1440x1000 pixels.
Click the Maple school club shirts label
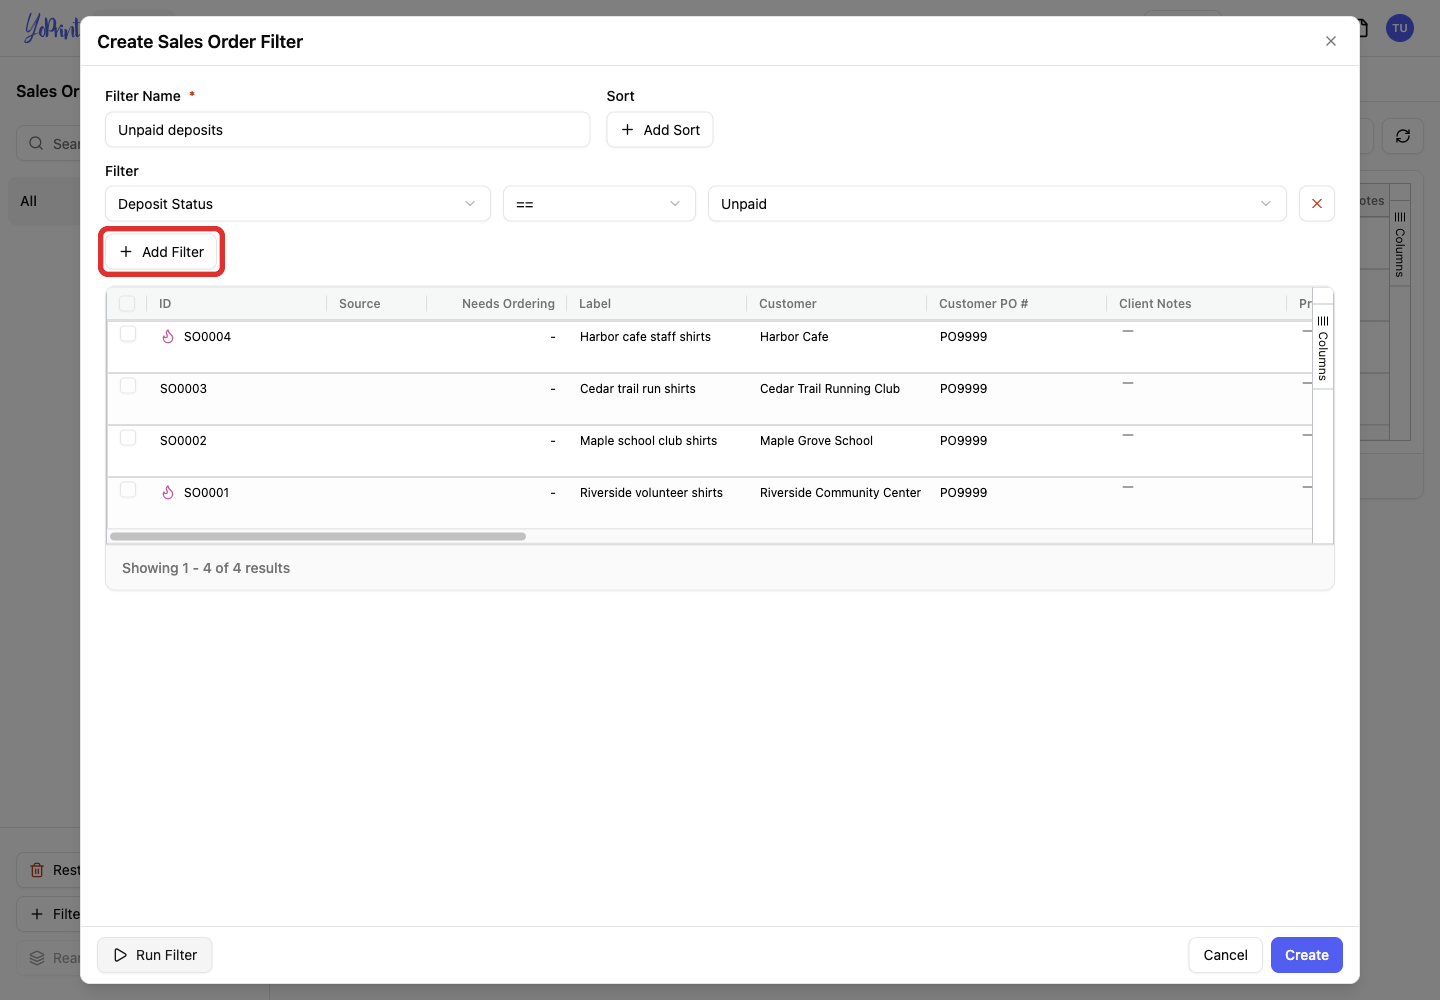tap(648, 441)
